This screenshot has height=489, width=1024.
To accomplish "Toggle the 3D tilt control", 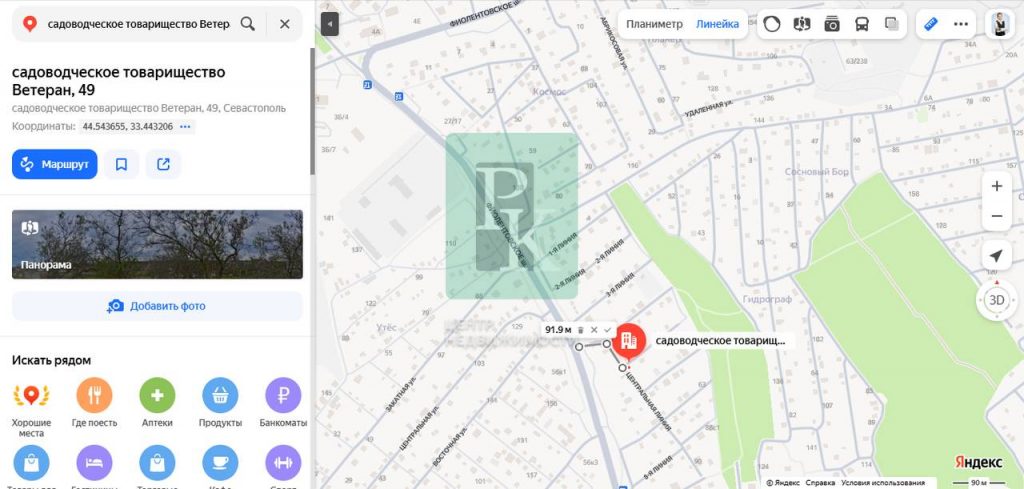I will pyautogui.click(x=997, y=300).
